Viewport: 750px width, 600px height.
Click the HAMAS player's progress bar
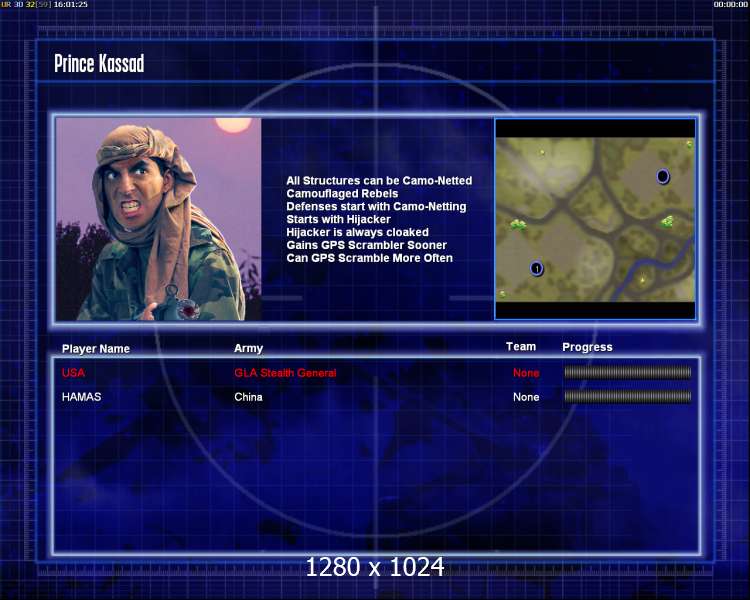click(628, 397)
